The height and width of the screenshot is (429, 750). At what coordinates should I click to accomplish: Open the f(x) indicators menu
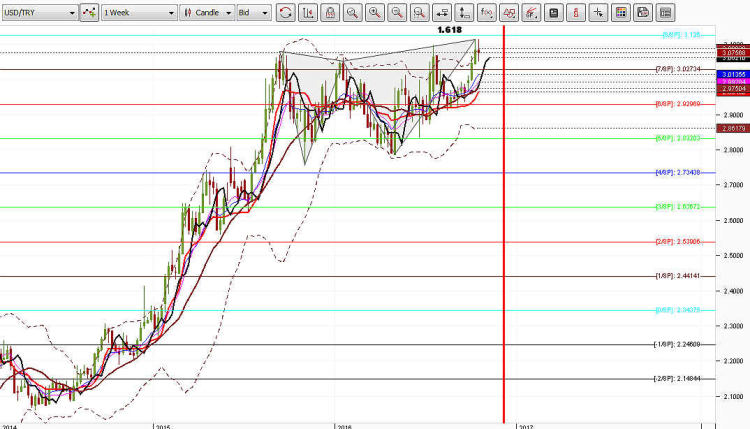click(x=486, y=12)
